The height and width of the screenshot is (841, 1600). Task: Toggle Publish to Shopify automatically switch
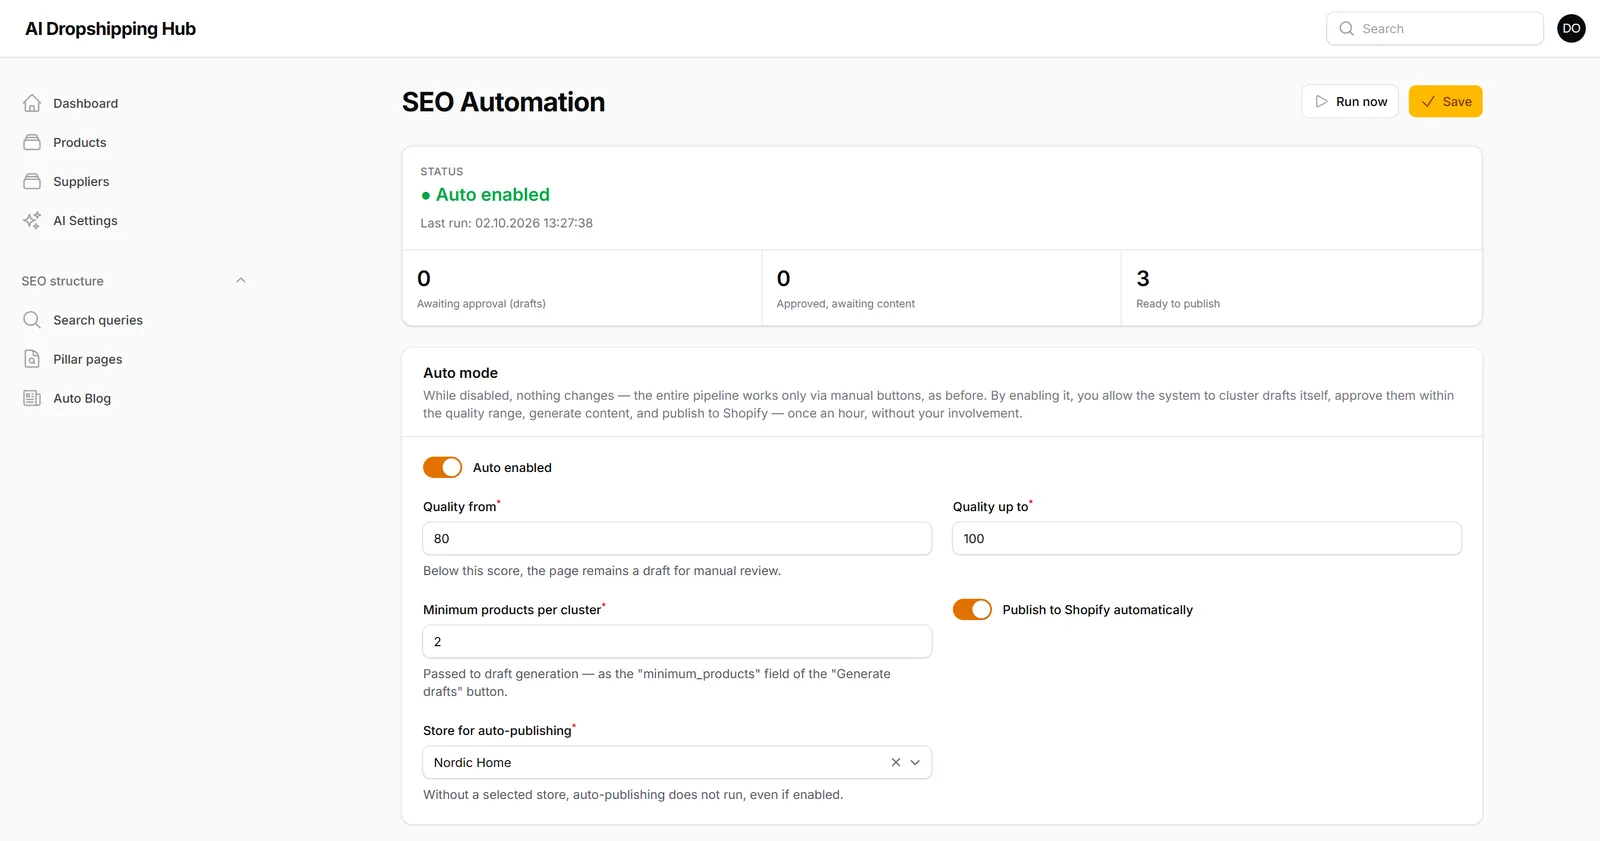click(972, 609)
